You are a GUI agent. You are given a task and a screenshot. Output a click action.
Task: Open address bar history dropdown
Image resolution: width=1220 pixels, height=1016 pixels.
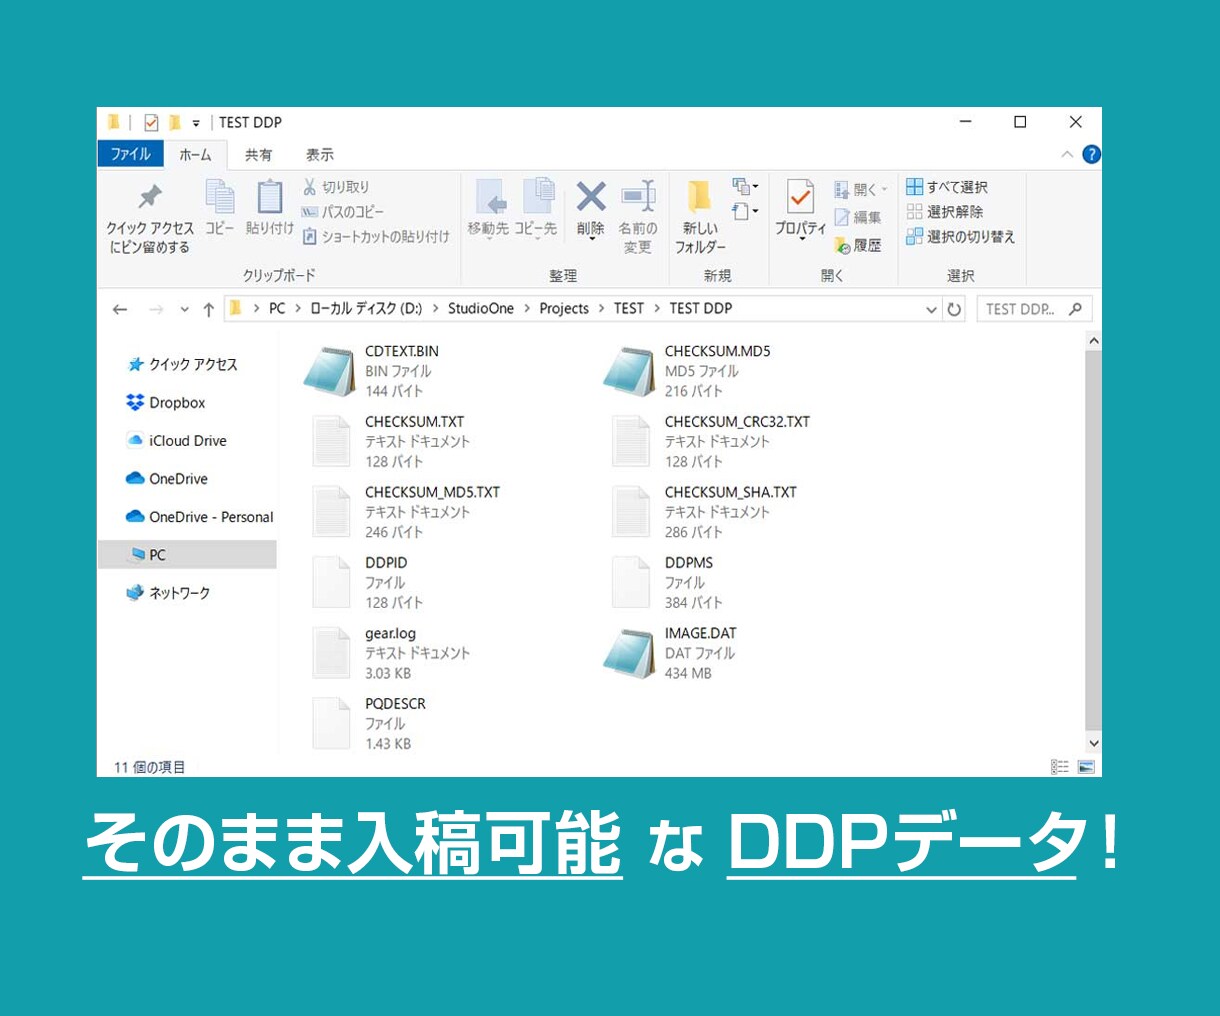pos(932,309)
